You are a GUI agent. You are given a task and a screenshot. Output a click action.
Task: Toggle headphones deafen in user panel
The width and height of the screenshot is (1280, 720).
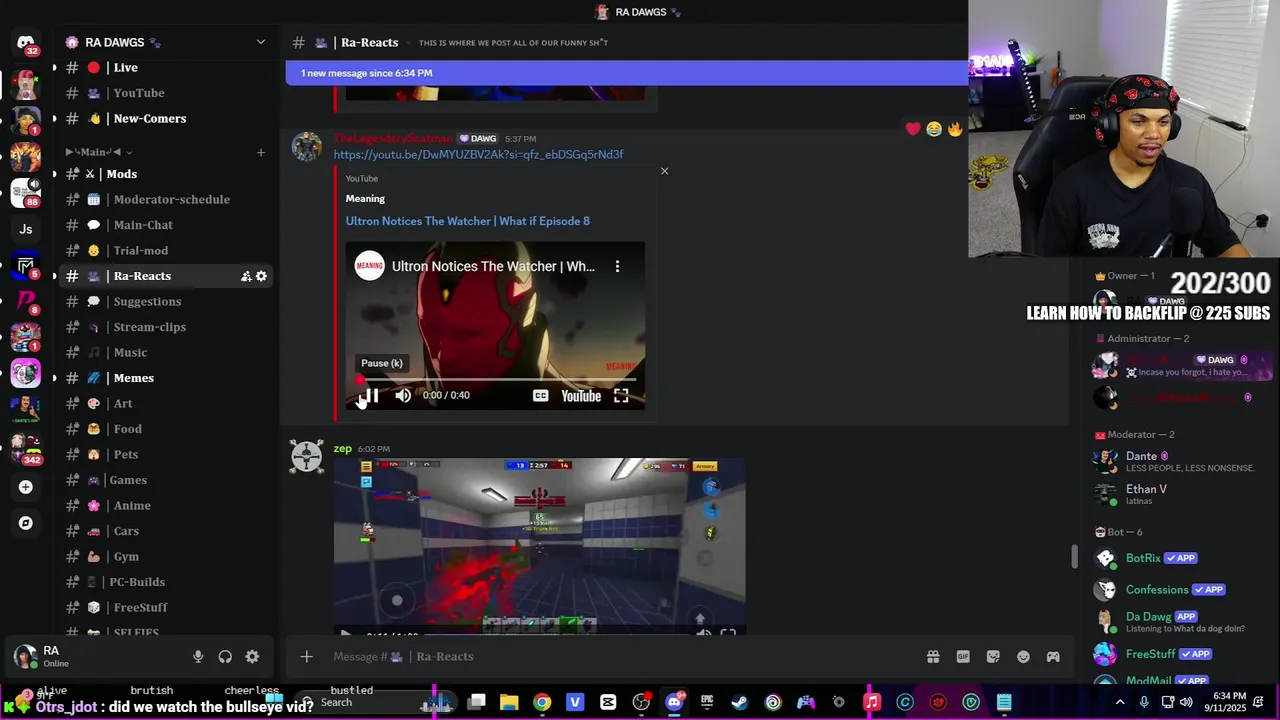(225, 657)
